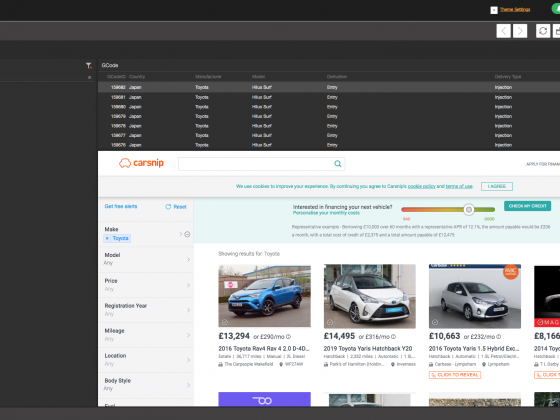The image size is (560, 420).
Task: Click the Lympsham location pin
Action: [x=484, y=364]
